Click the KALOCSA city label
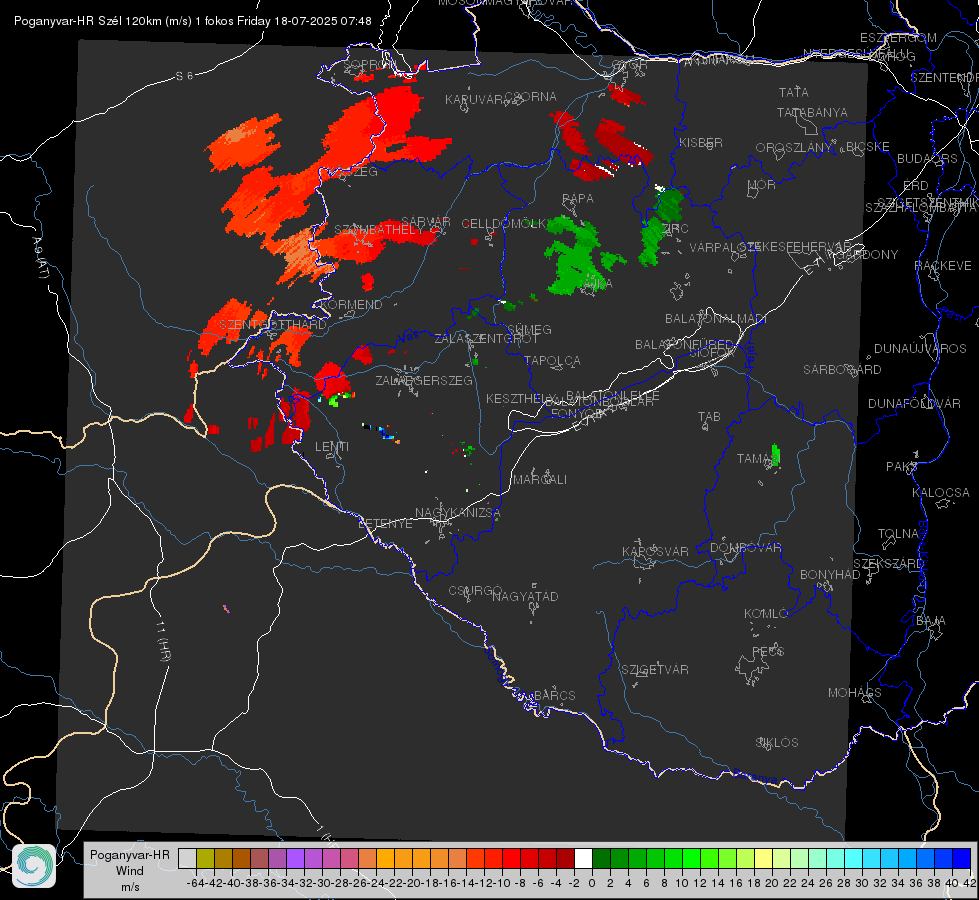979x900 pixels. (x=940, y=493)
